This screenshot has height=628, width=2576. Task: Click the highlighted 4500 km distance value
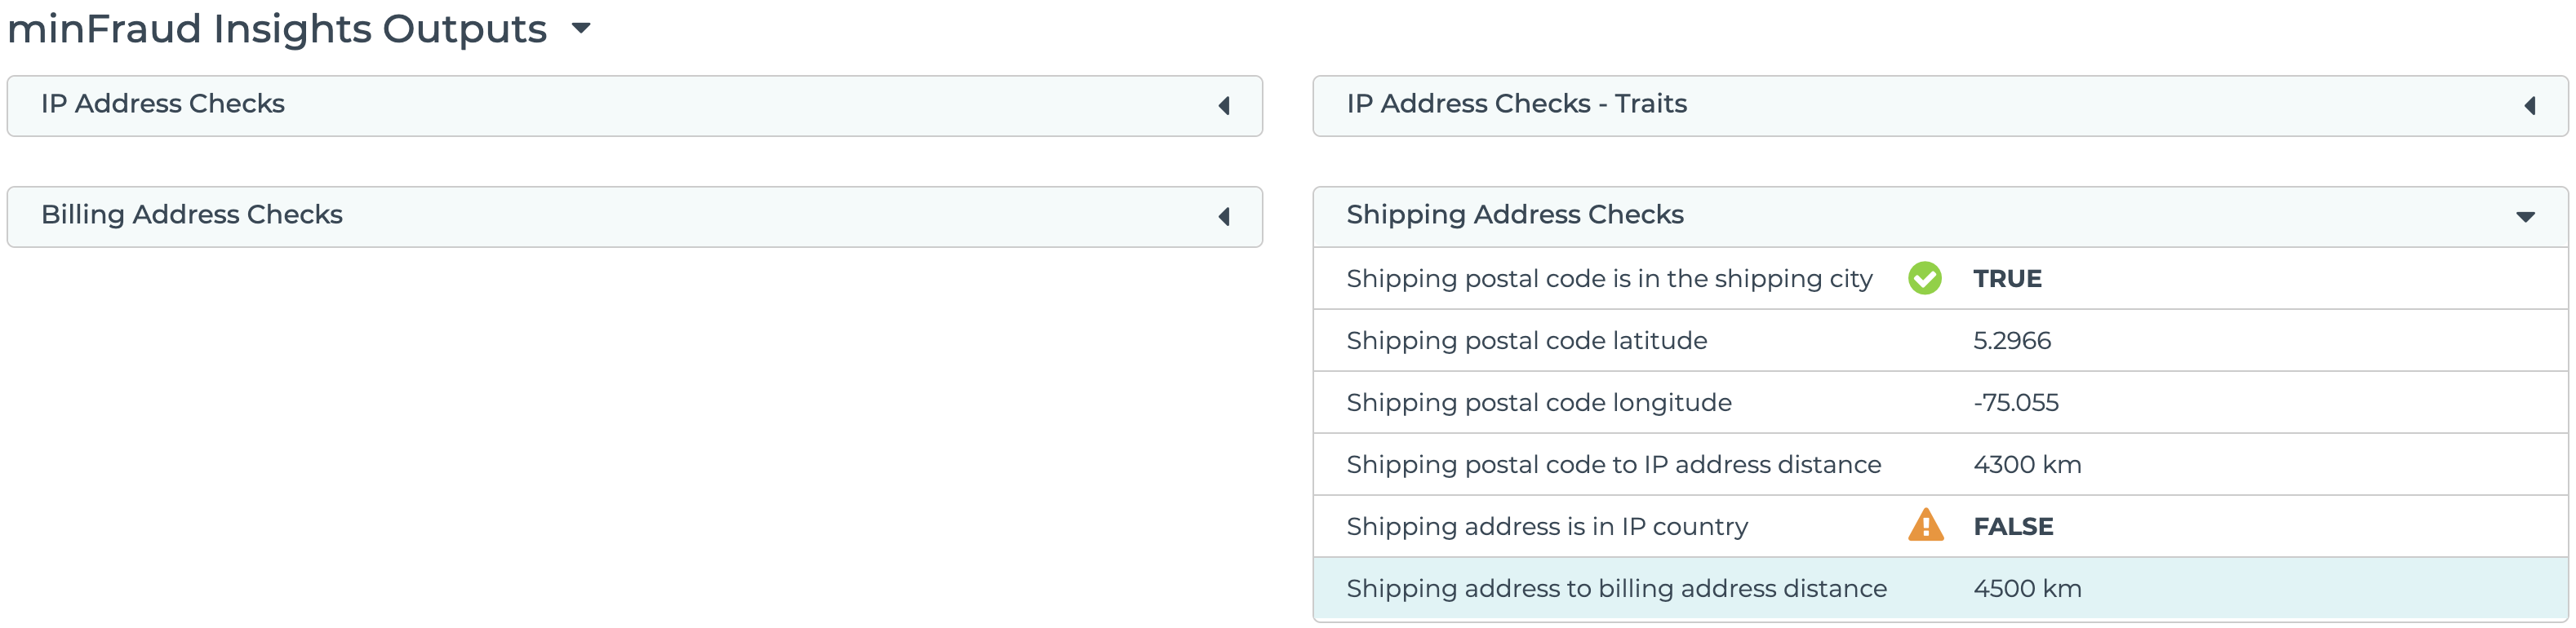click(2027, 589)
